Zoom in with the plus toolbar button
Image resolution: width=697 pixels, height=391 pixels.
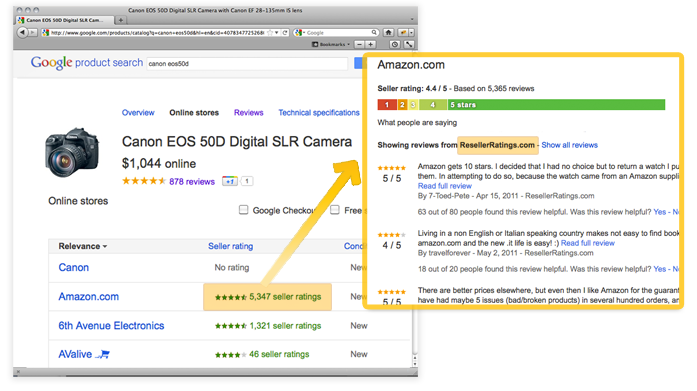(370, 44)
